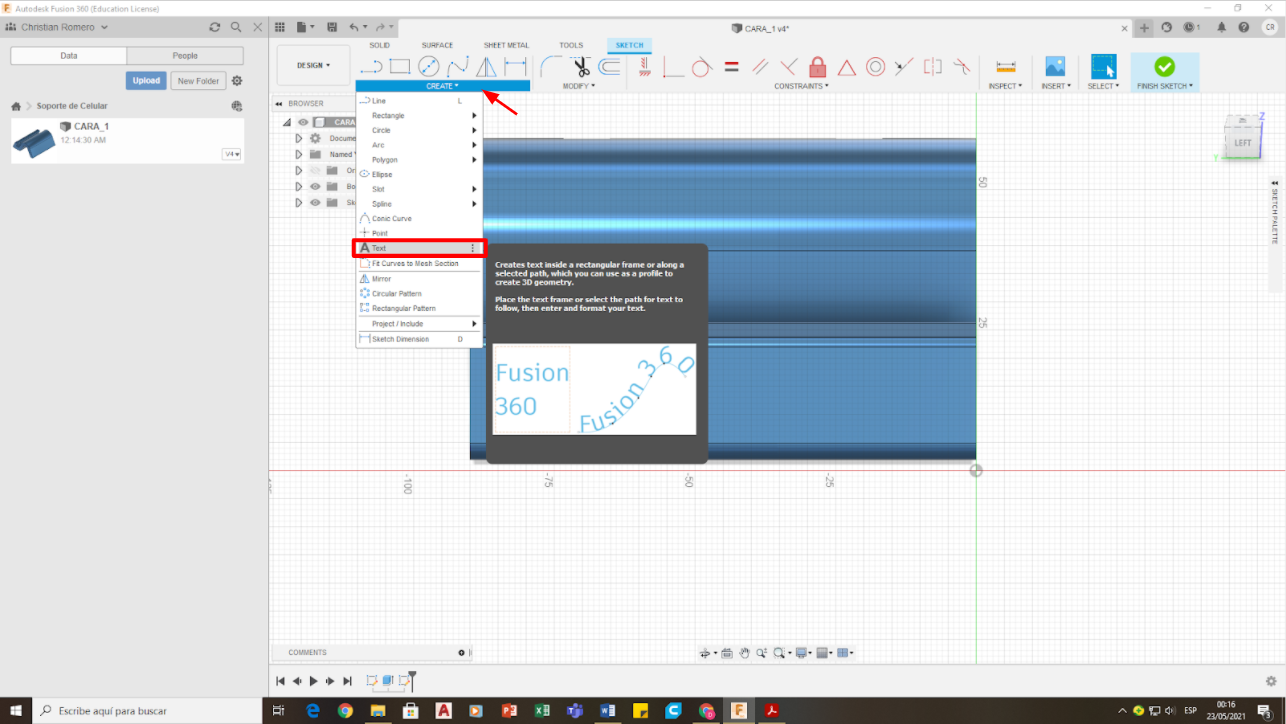Toggle visibility of CARA root component
Viewport: 1286px width, 724px height.
coord(303,123)
